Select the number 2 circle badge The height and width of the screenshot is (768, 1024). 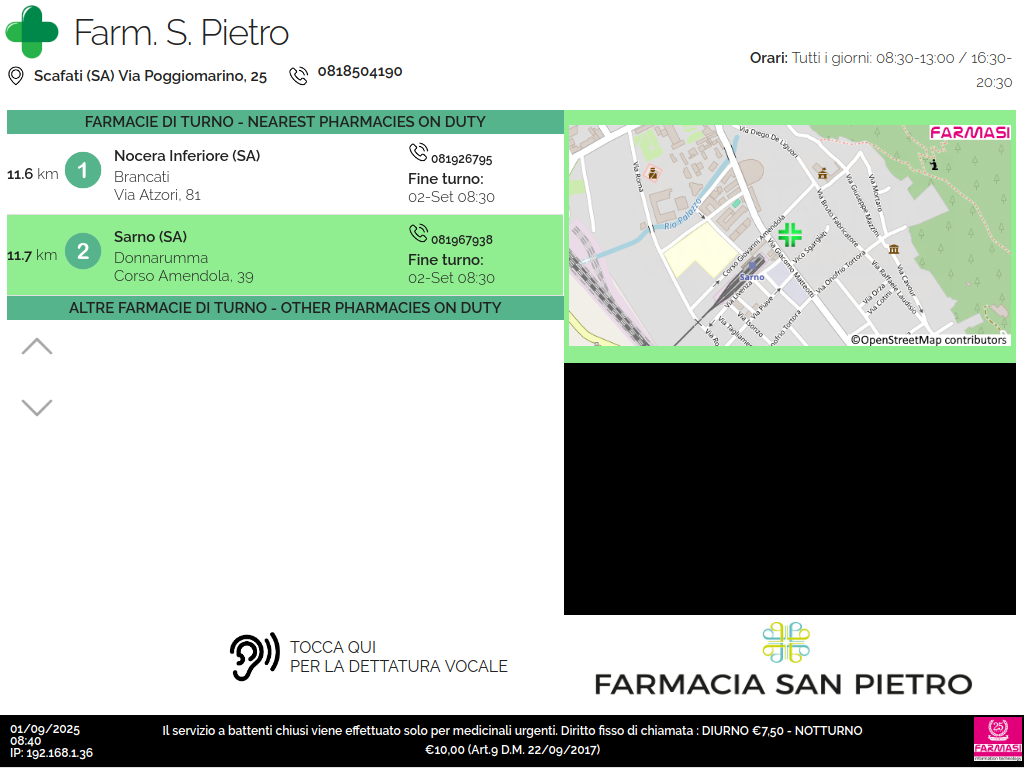pyautogui.click(x=83, y=252)
